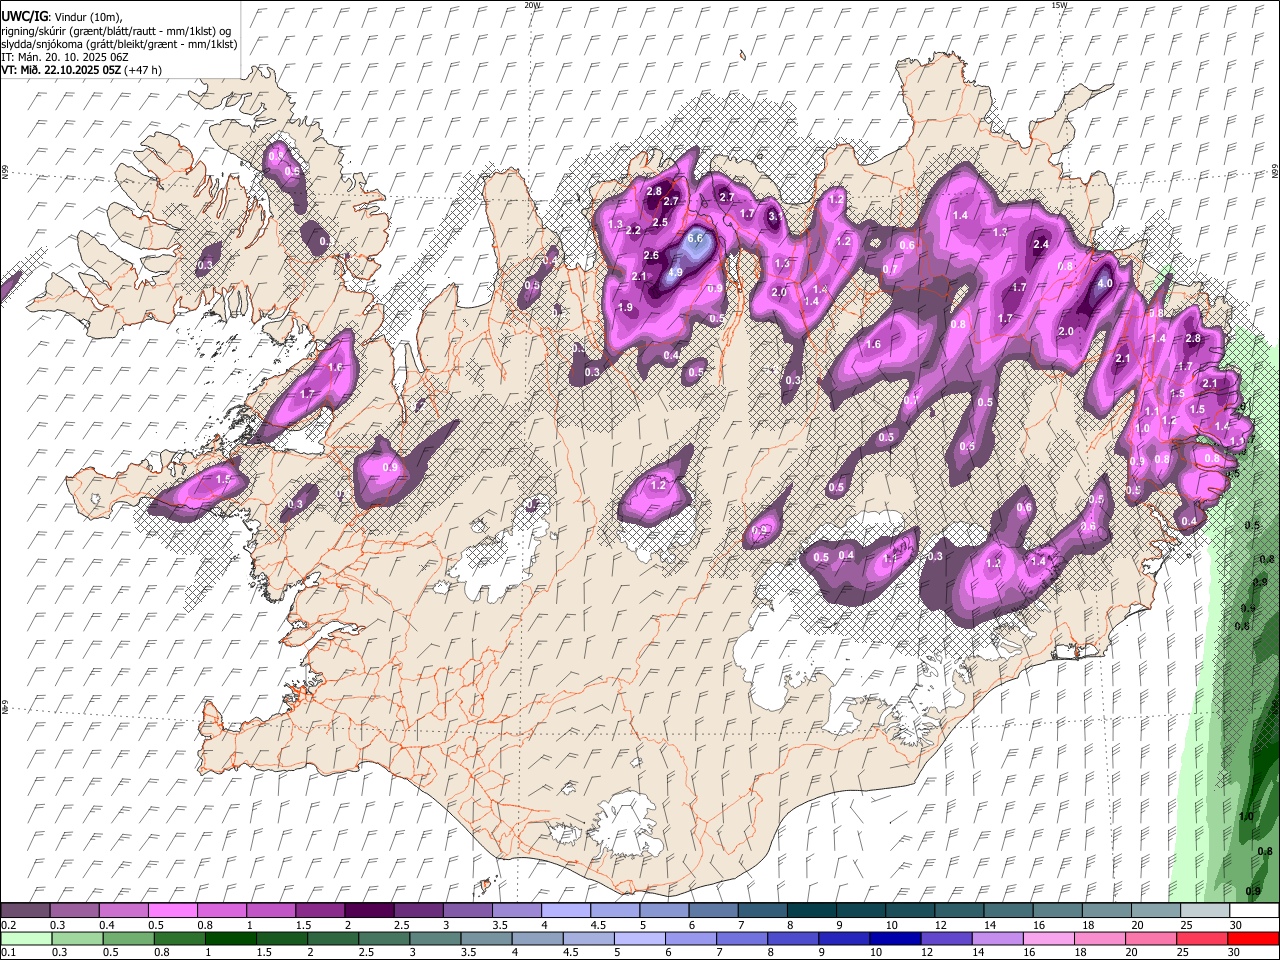Click the 2.4 snowfall value label
Viewport: 1280px width, 960px height.
pos(1041,245)
